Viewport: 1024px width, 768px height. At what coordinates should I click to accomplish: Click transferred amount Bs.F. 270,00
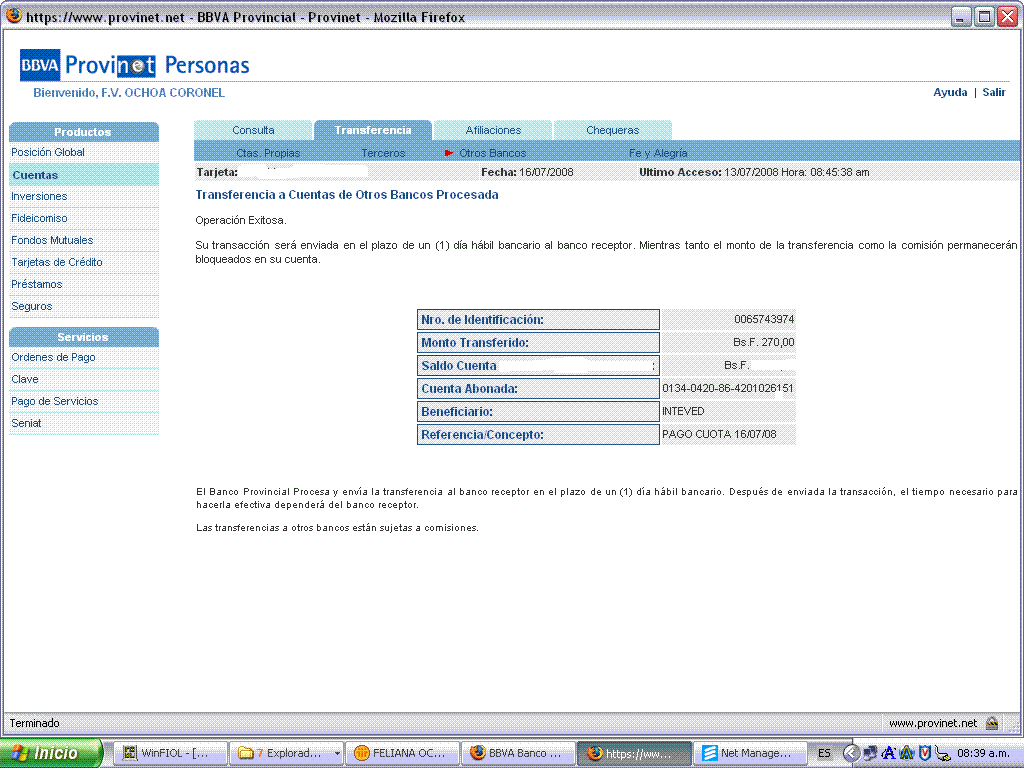pyautogui.click(x=763, y=342)
